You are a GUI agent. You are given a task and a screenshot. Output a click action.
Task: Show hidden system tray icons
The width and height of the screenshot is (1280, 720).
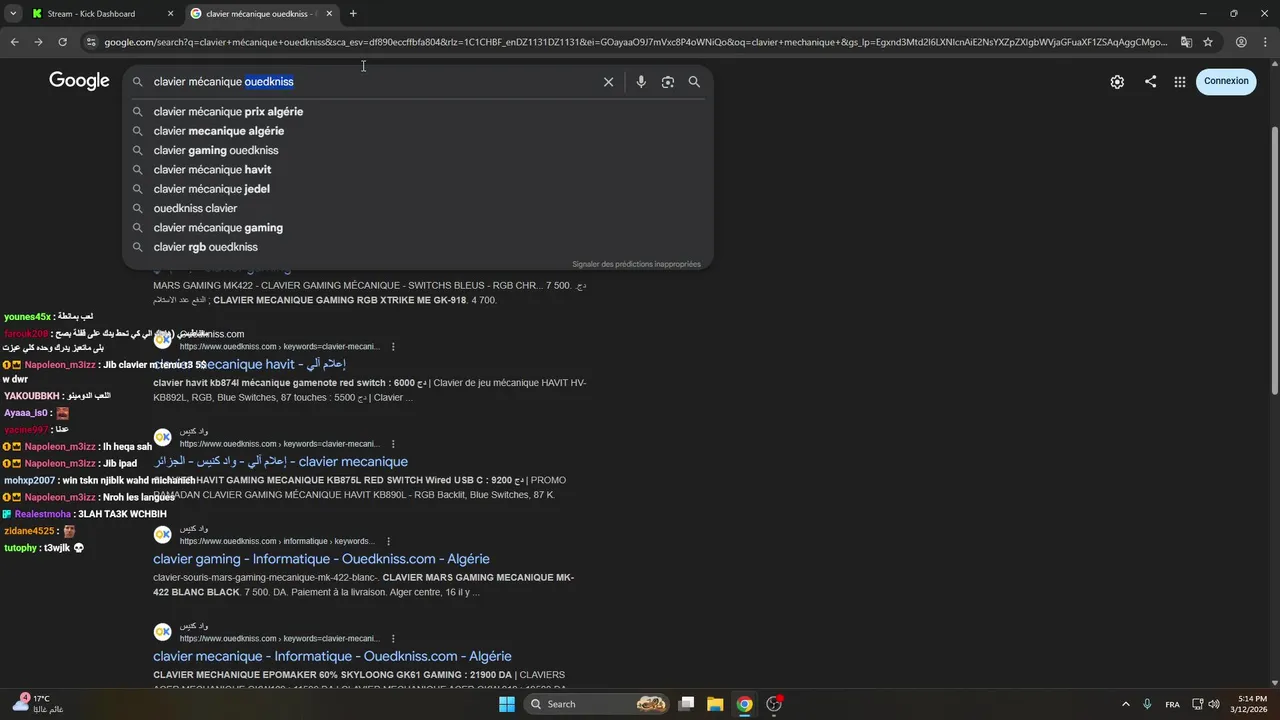tap(1125, 704)
